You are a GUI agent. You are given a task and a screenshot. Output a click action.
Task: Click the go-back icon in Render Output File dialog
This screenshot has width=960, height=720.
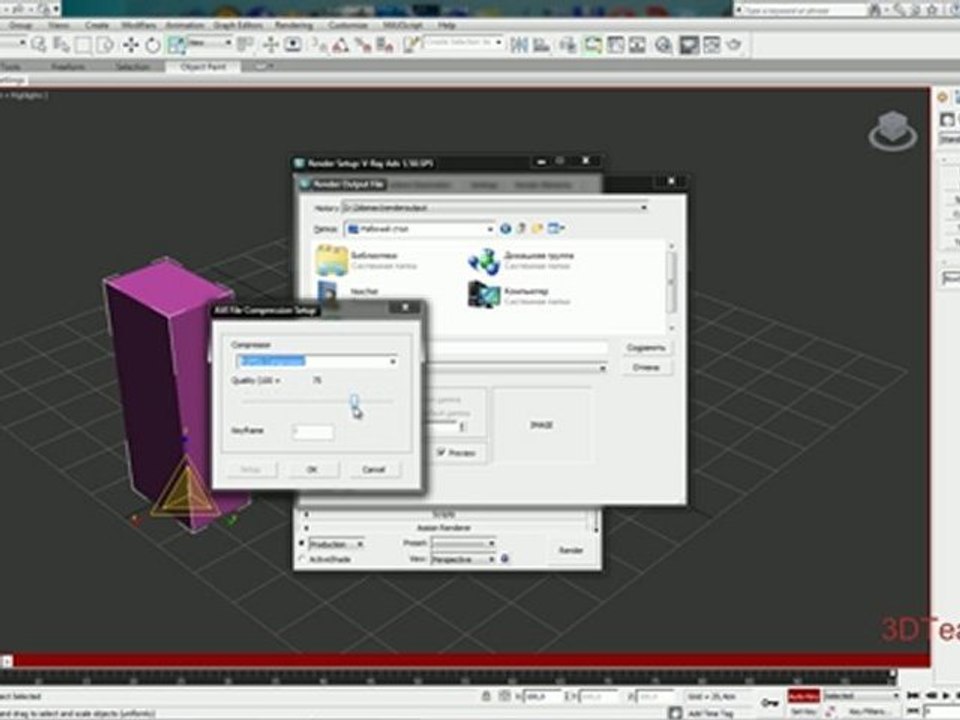coord(505,228)
